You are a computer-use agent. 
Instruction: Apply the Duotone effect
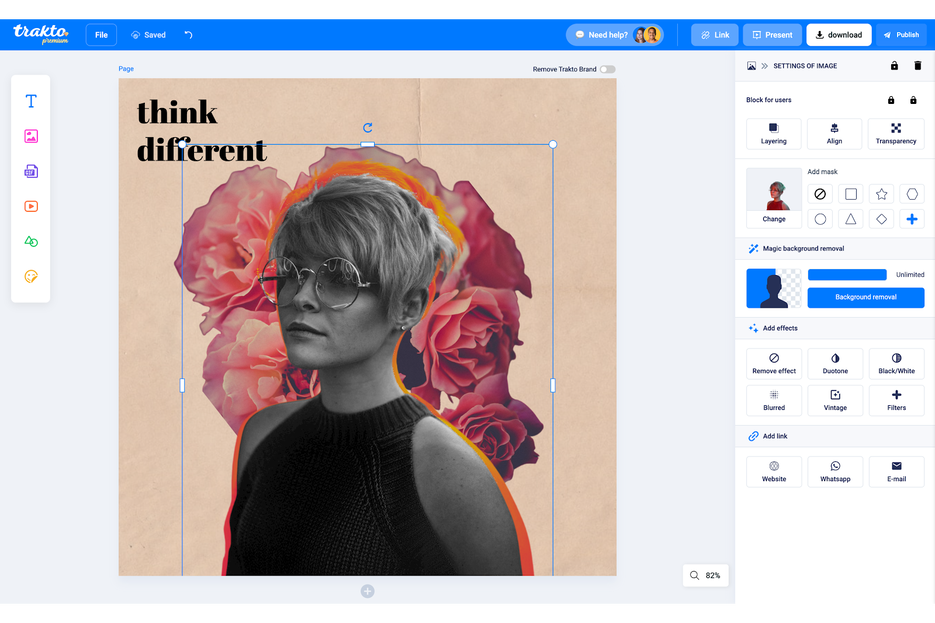pyautogui.click(x=835, y=364)
